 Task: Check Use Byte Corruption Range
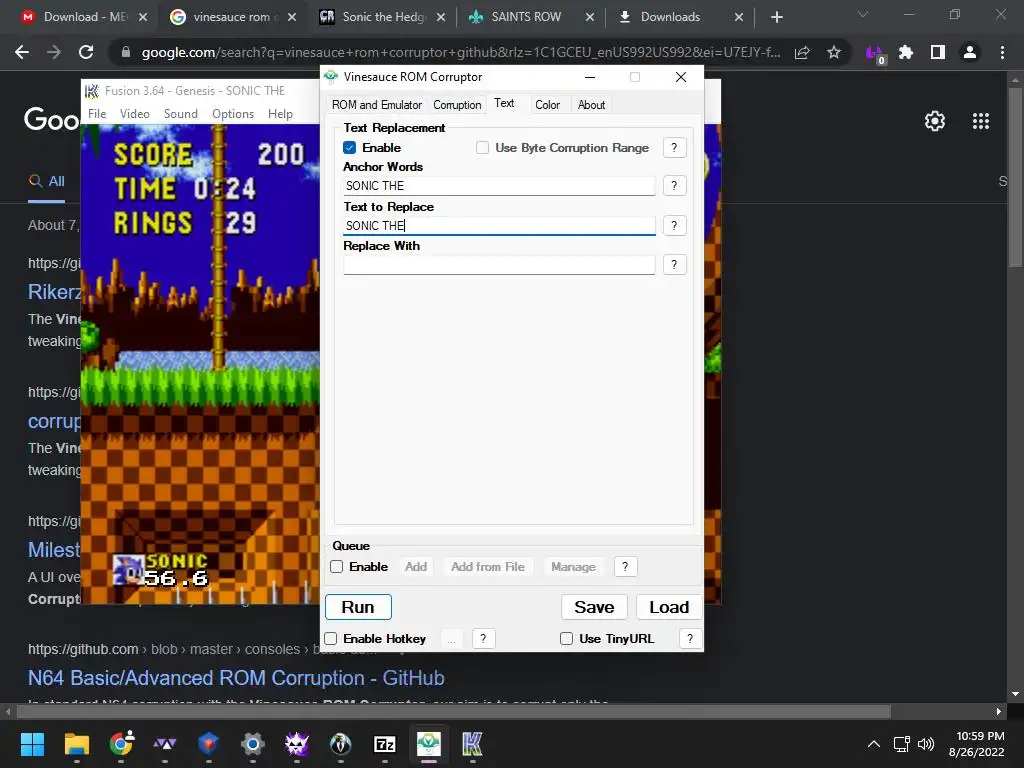coord(483,148)
